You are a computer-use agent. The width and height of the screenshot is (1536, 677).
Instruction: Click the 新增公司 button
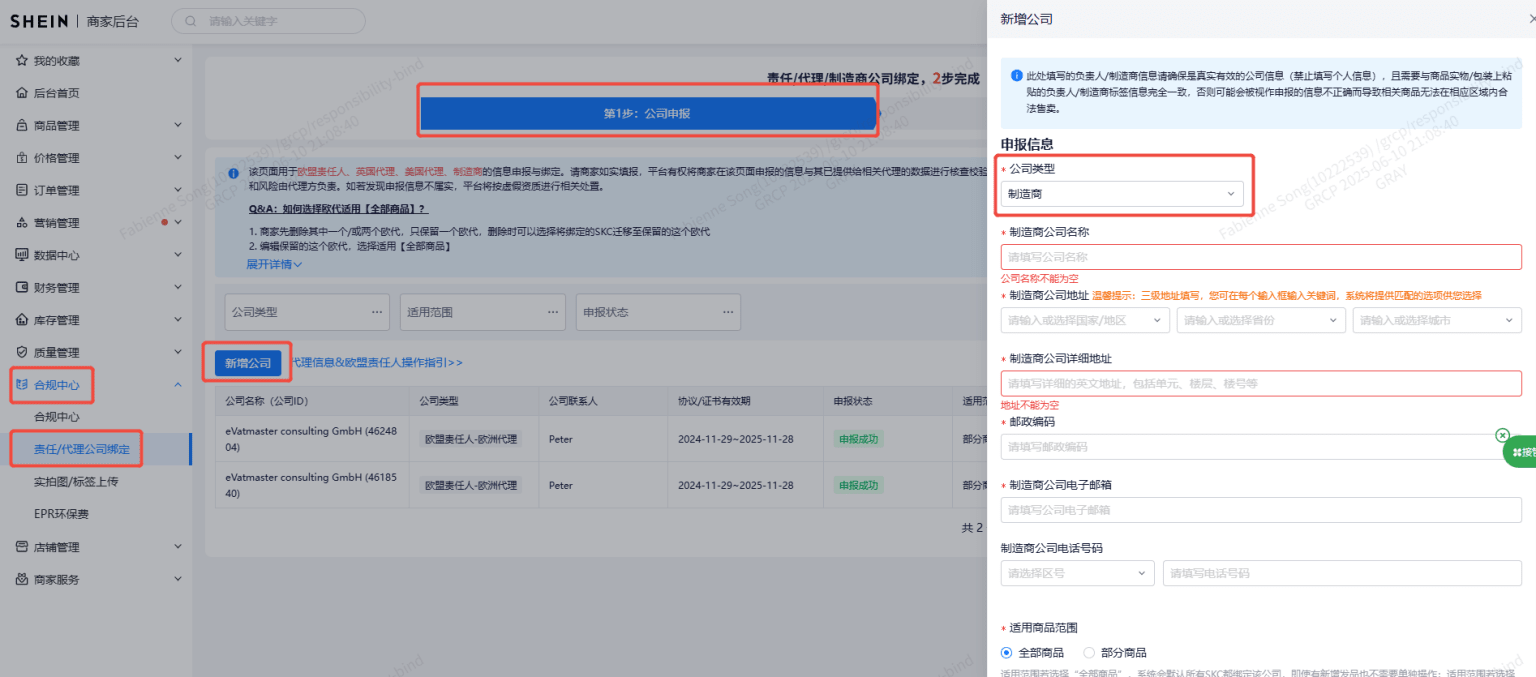click(246, 362)
